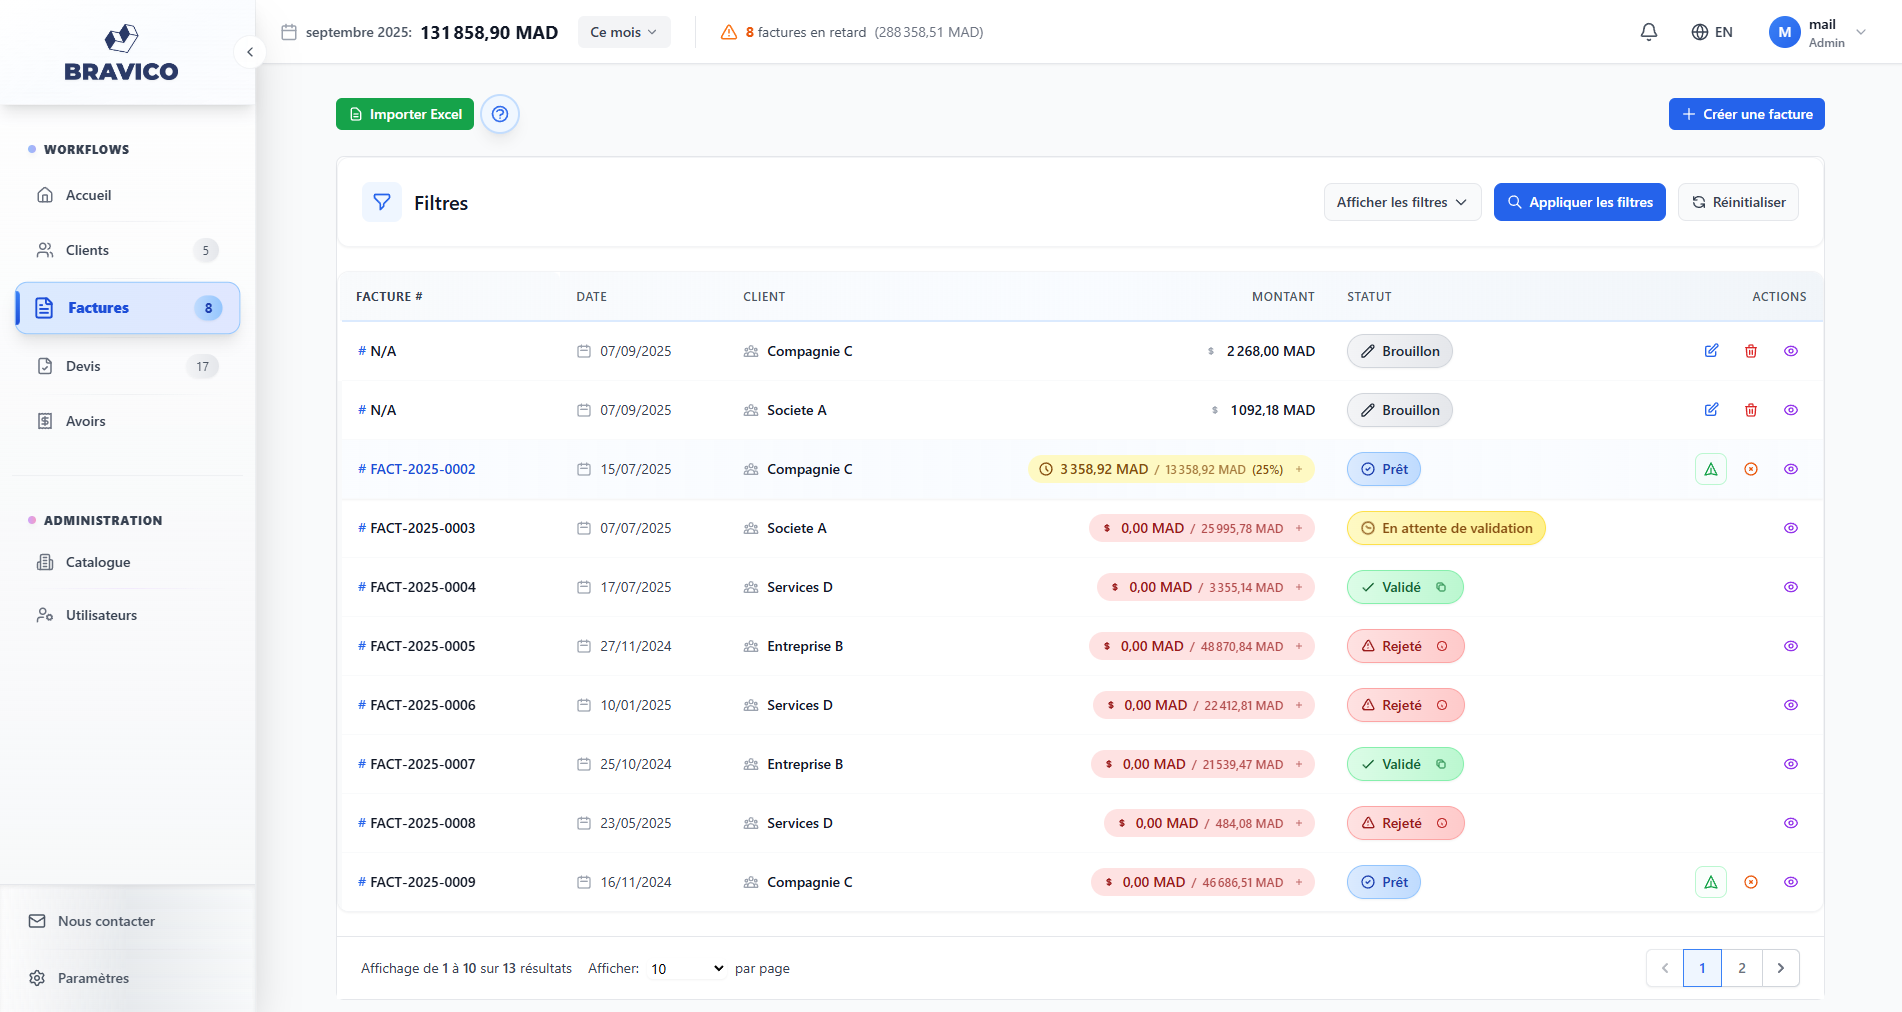Click the Brouillon status on Societe A row

pyautogui.click(x=1400, y=410)
